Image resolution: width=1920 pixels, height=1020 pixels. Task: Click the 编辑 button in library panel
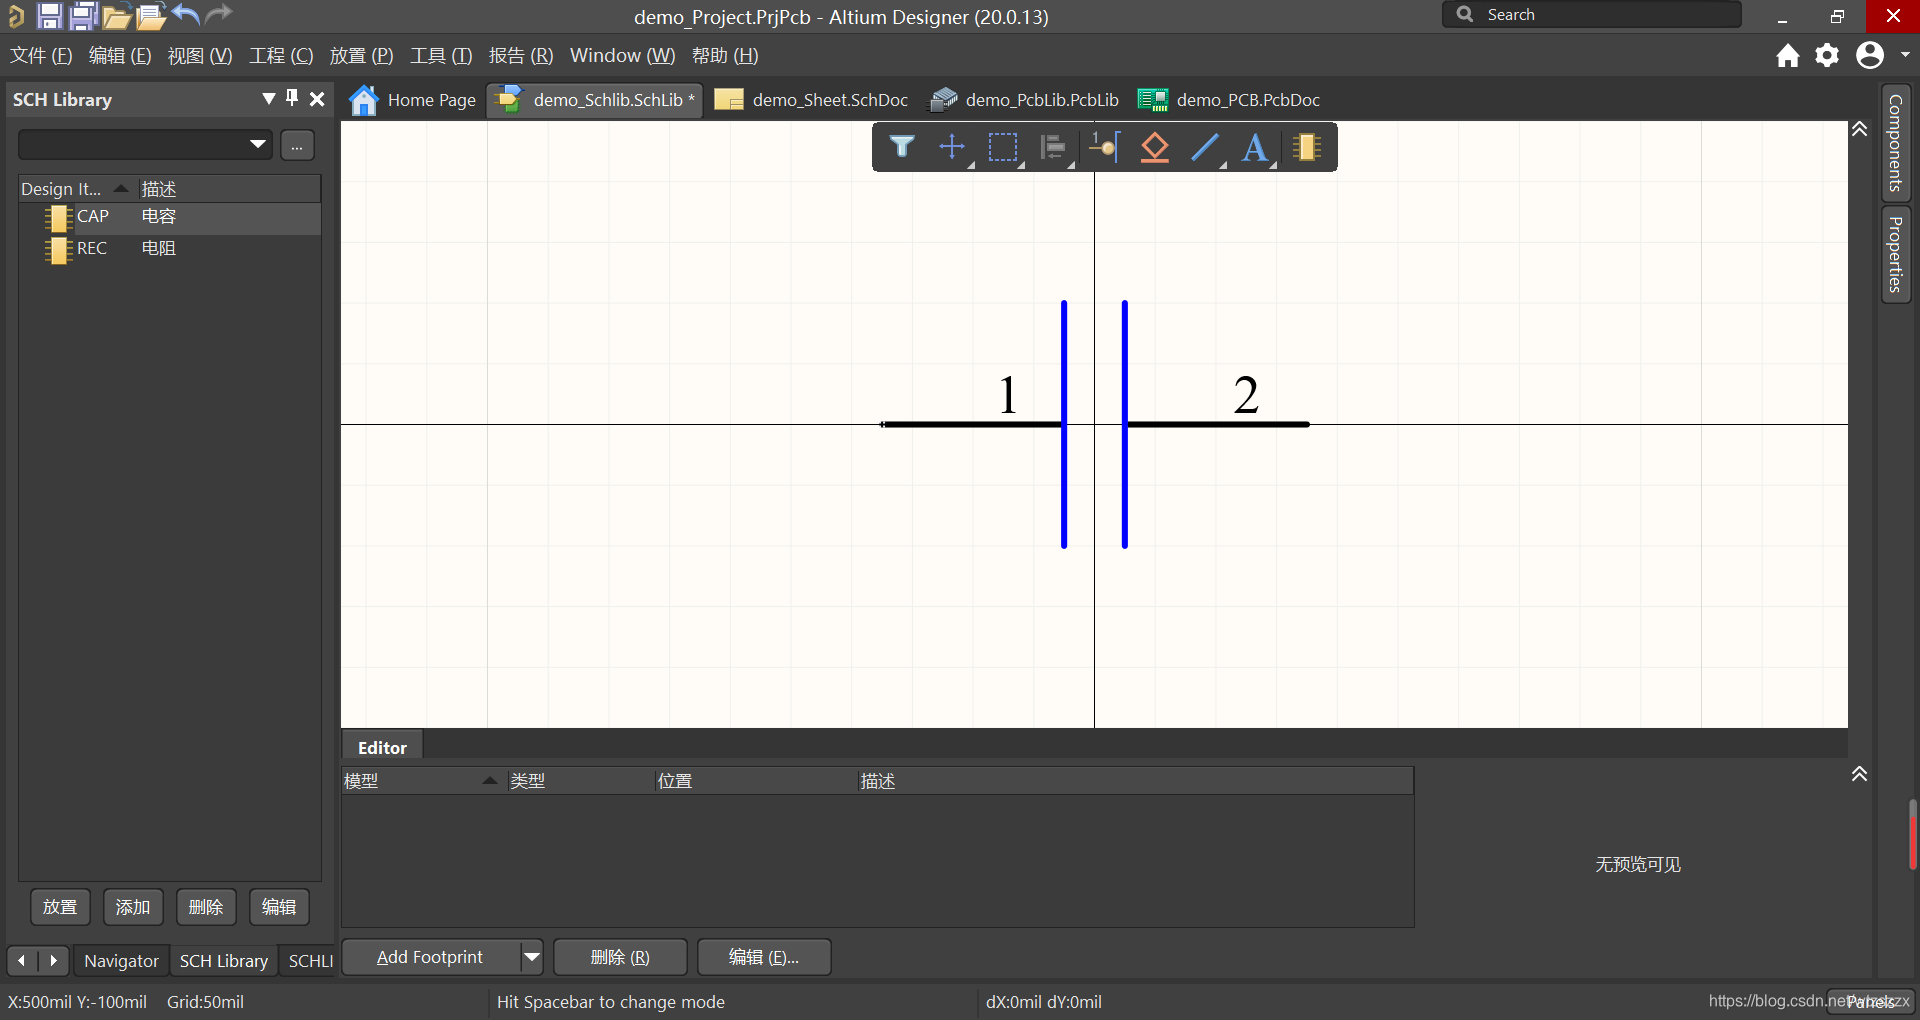coord(279,907)
